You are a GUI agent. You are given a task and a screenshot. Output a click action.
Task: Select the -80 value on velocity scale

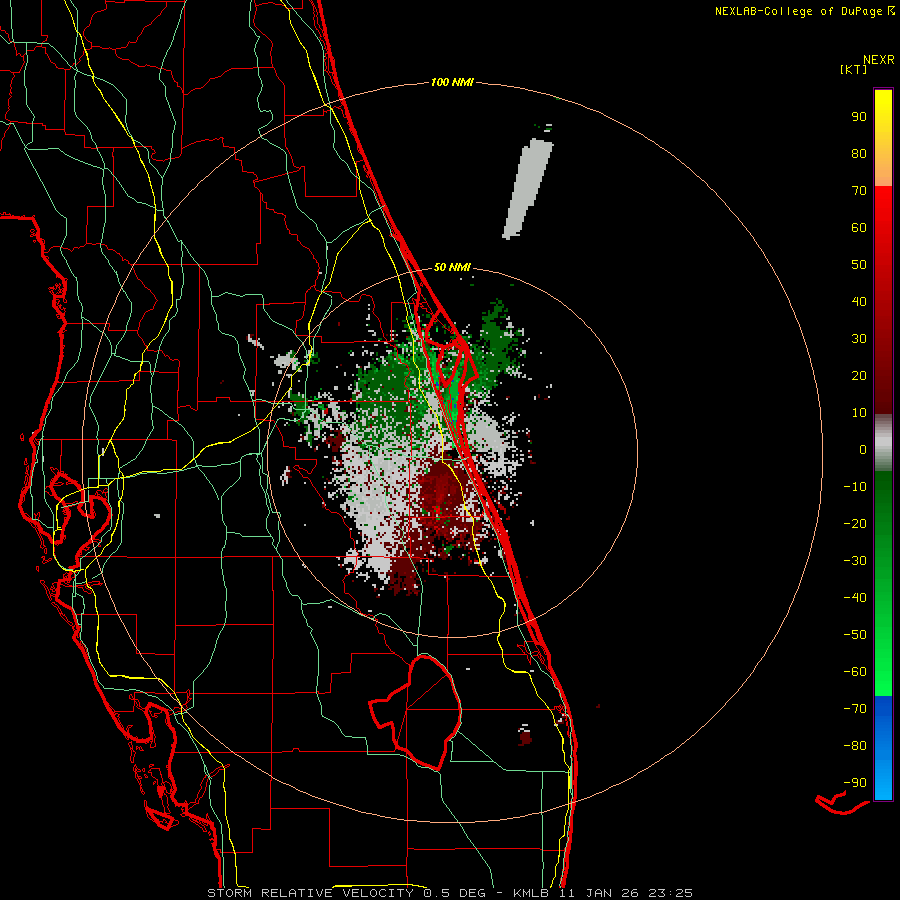coord(855,746)
